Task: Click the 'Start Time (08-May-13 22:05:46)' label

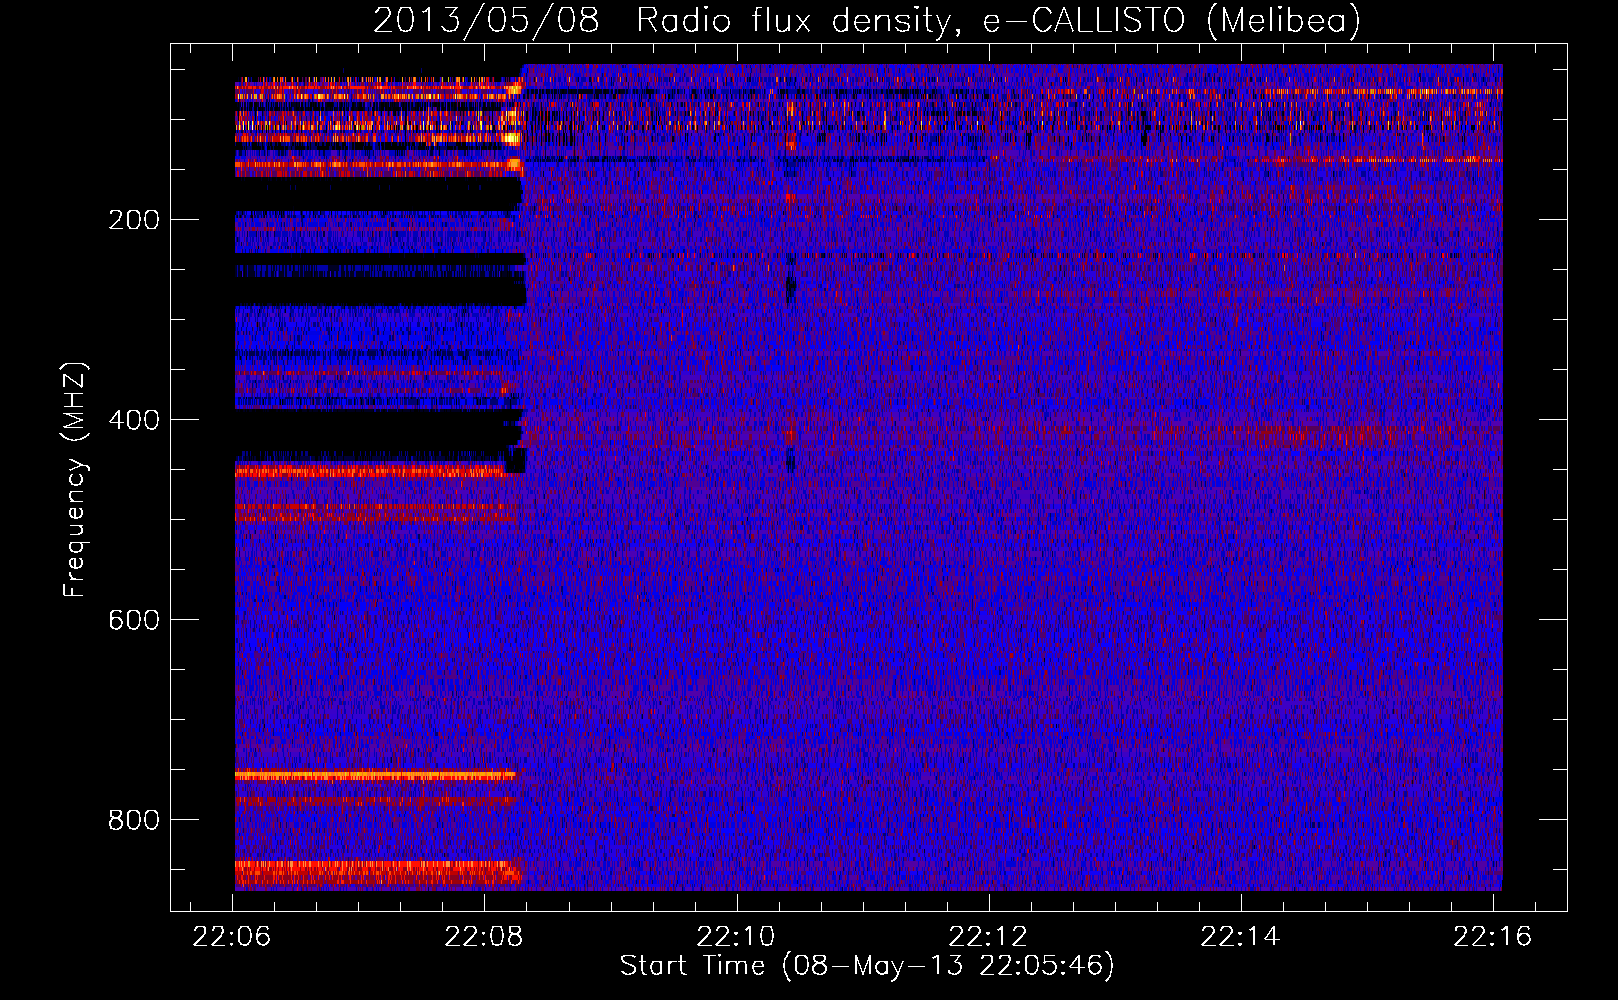Action: coord(867,966)
